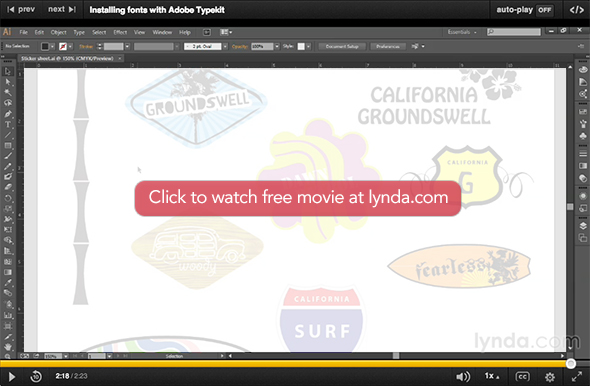Open the Effect menu

pos(120,32)
